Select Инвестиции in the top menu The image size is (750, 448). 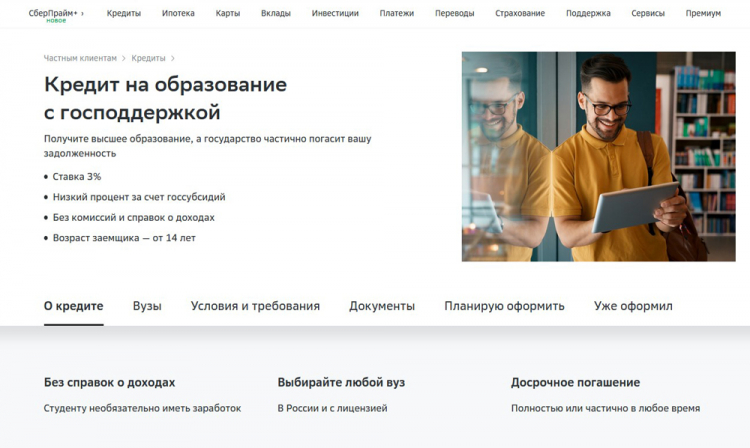[x=335, y=13]
